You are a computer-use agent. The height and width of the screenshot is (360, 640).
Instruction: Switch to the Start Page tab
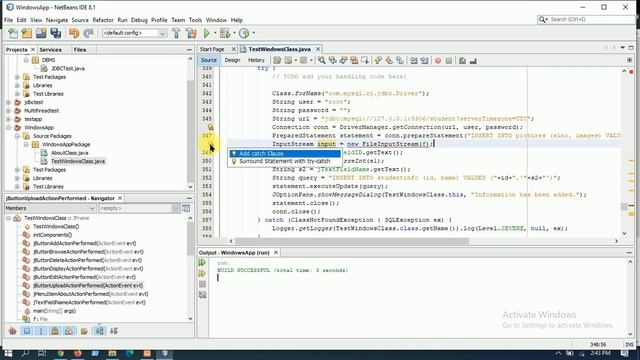point(212,49)
